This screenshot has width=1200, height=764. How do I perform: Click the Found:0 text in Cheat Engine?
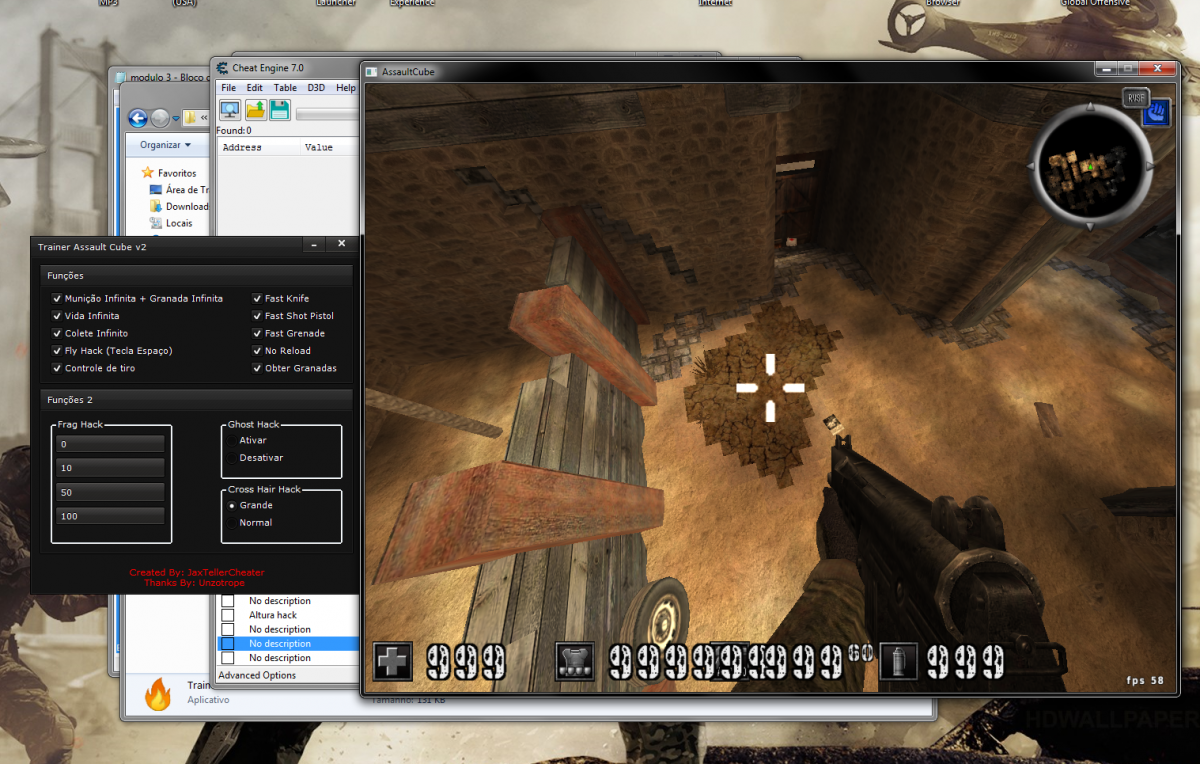tap(234, 130)
